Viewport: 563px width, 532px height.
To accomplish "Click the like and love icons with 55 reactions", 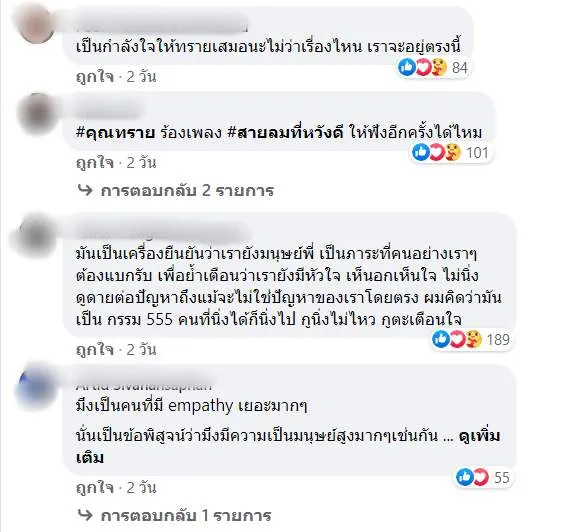I will pyautogui.click(x=473, y=477).
